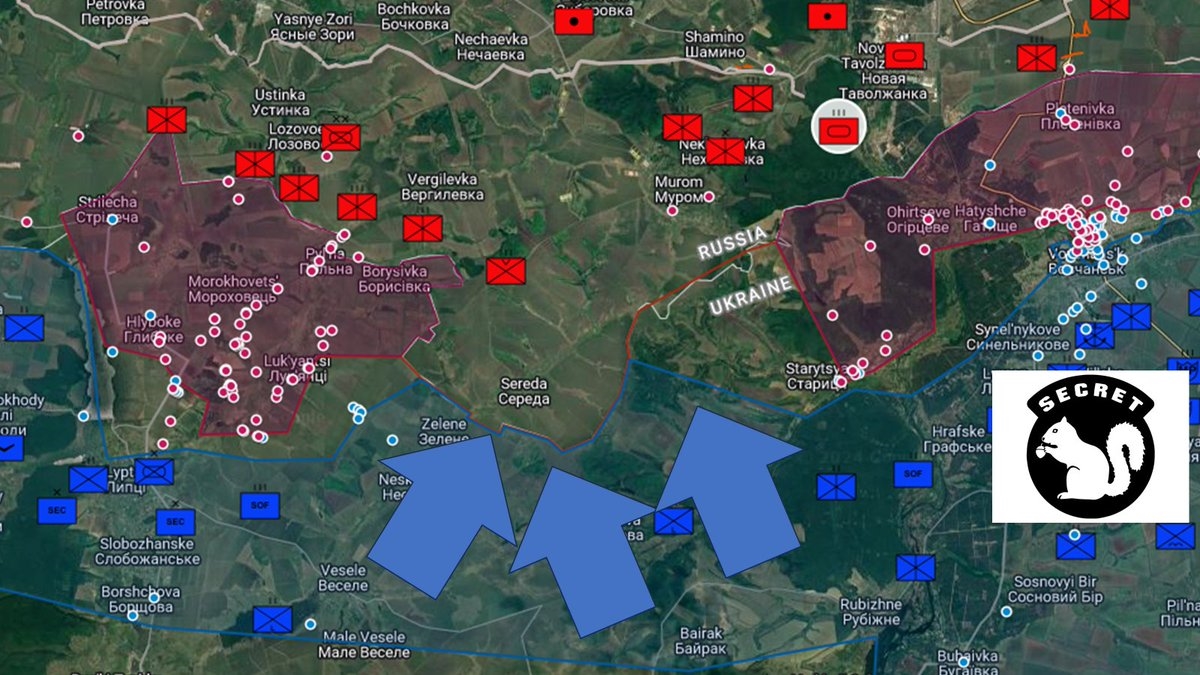The image size is (1200, 675).
Task: Select the Strilecha label
Action: tap(107, 210)
